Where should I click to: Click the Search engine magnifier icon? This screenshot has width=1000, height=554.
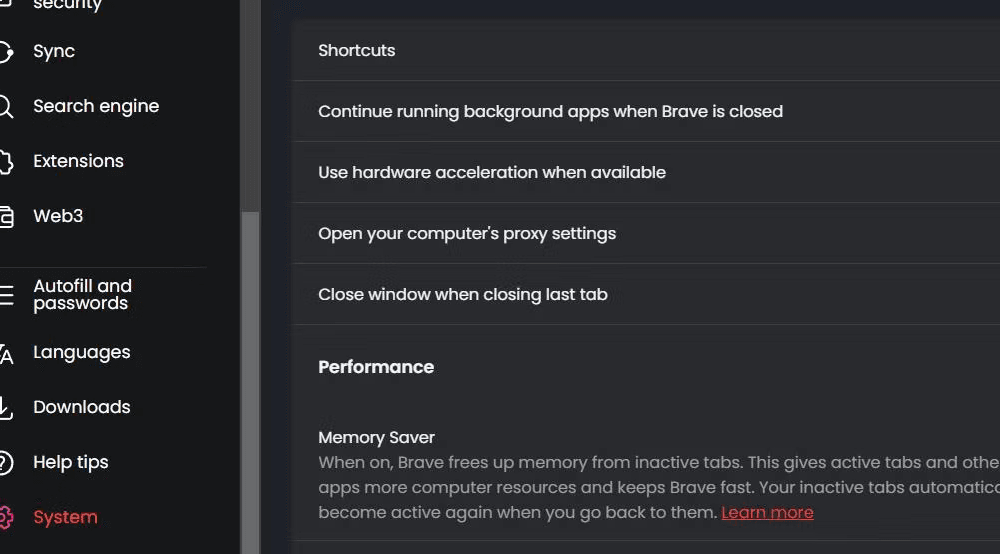point(5,106)
